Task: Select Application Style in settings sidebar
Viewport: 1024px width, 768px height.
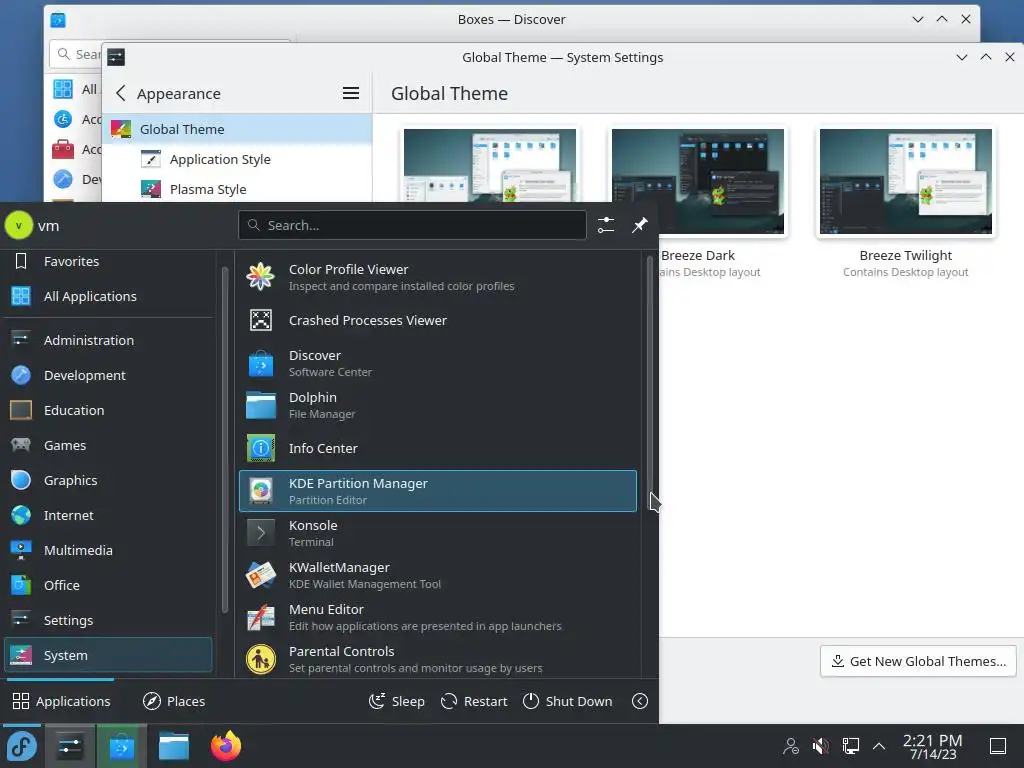Action: tap(237, 159)
